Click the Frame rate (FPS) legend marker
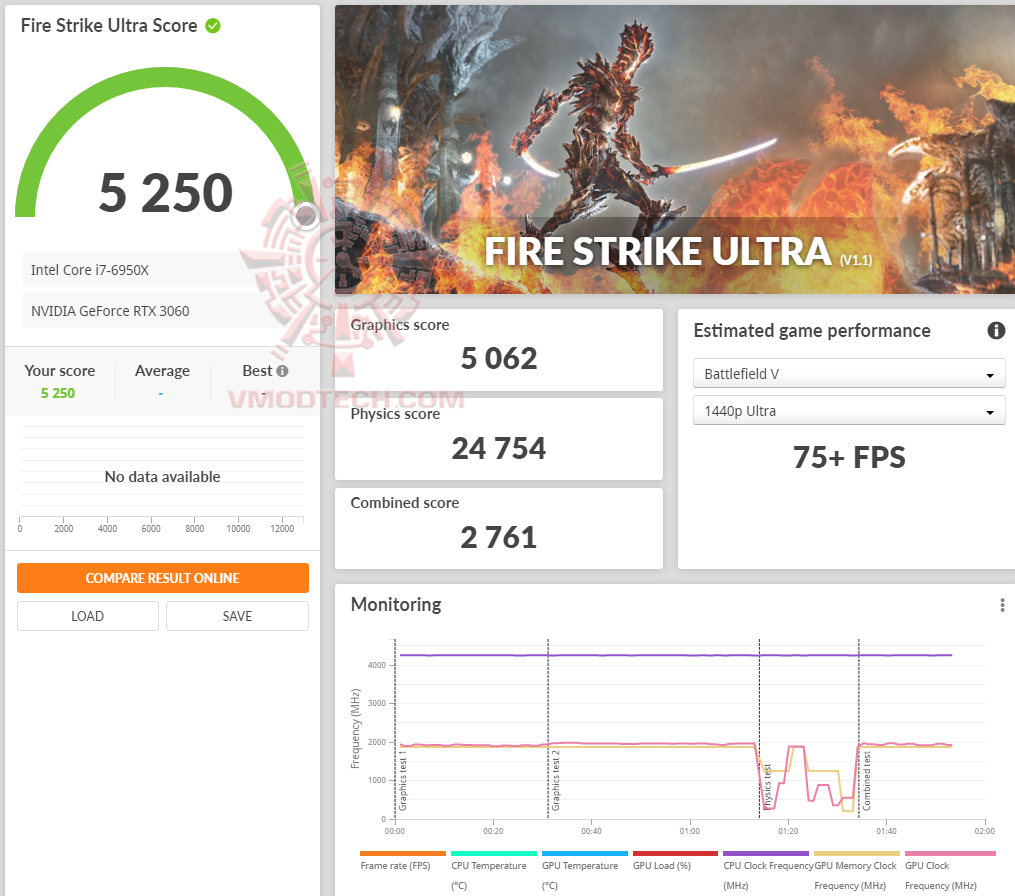 [x=403, y=852]
